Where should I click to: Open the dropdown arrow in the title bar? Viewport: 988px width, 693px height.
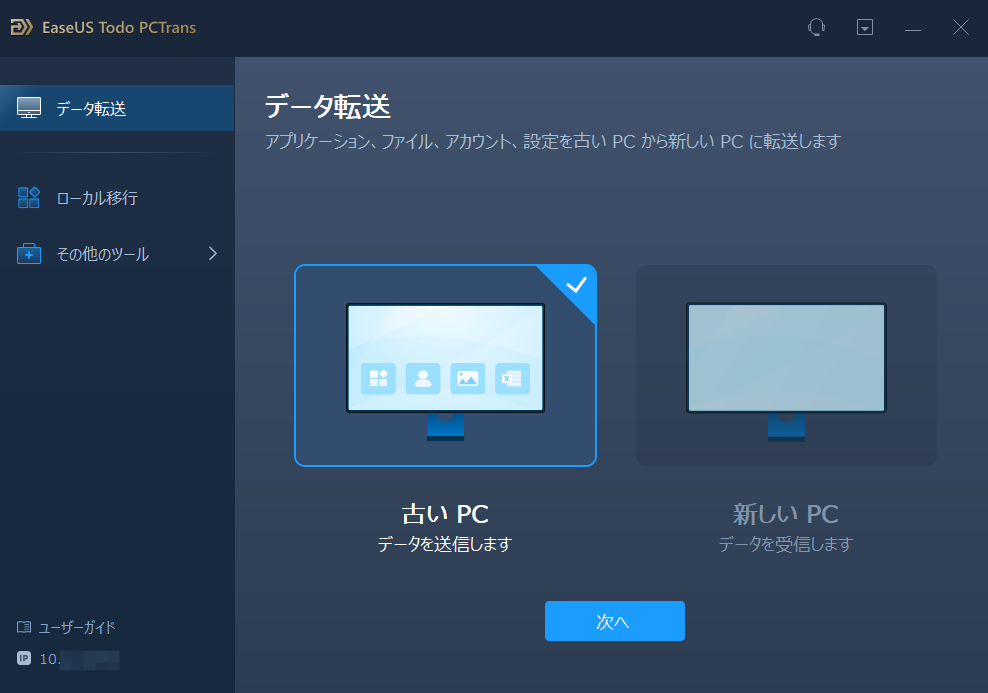pyautogui.click(x=863, y=27)
